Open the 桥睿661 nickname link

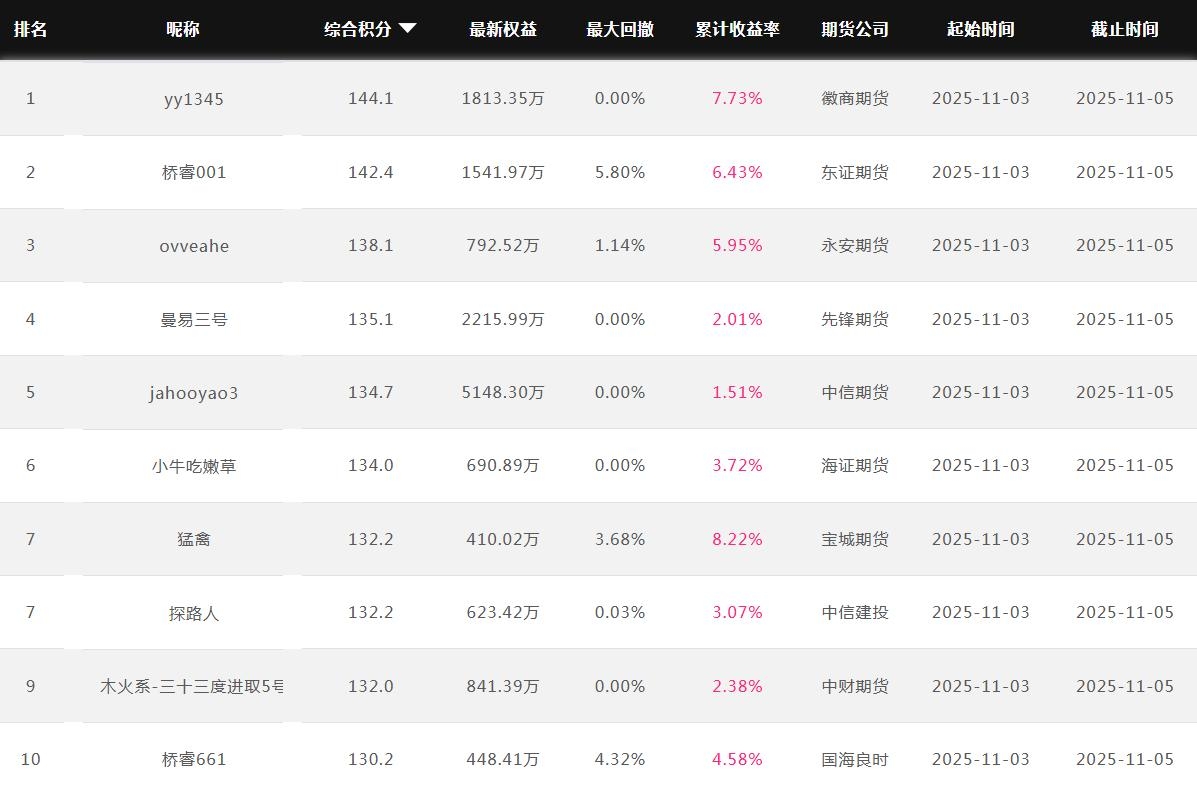tap(194, 760)
